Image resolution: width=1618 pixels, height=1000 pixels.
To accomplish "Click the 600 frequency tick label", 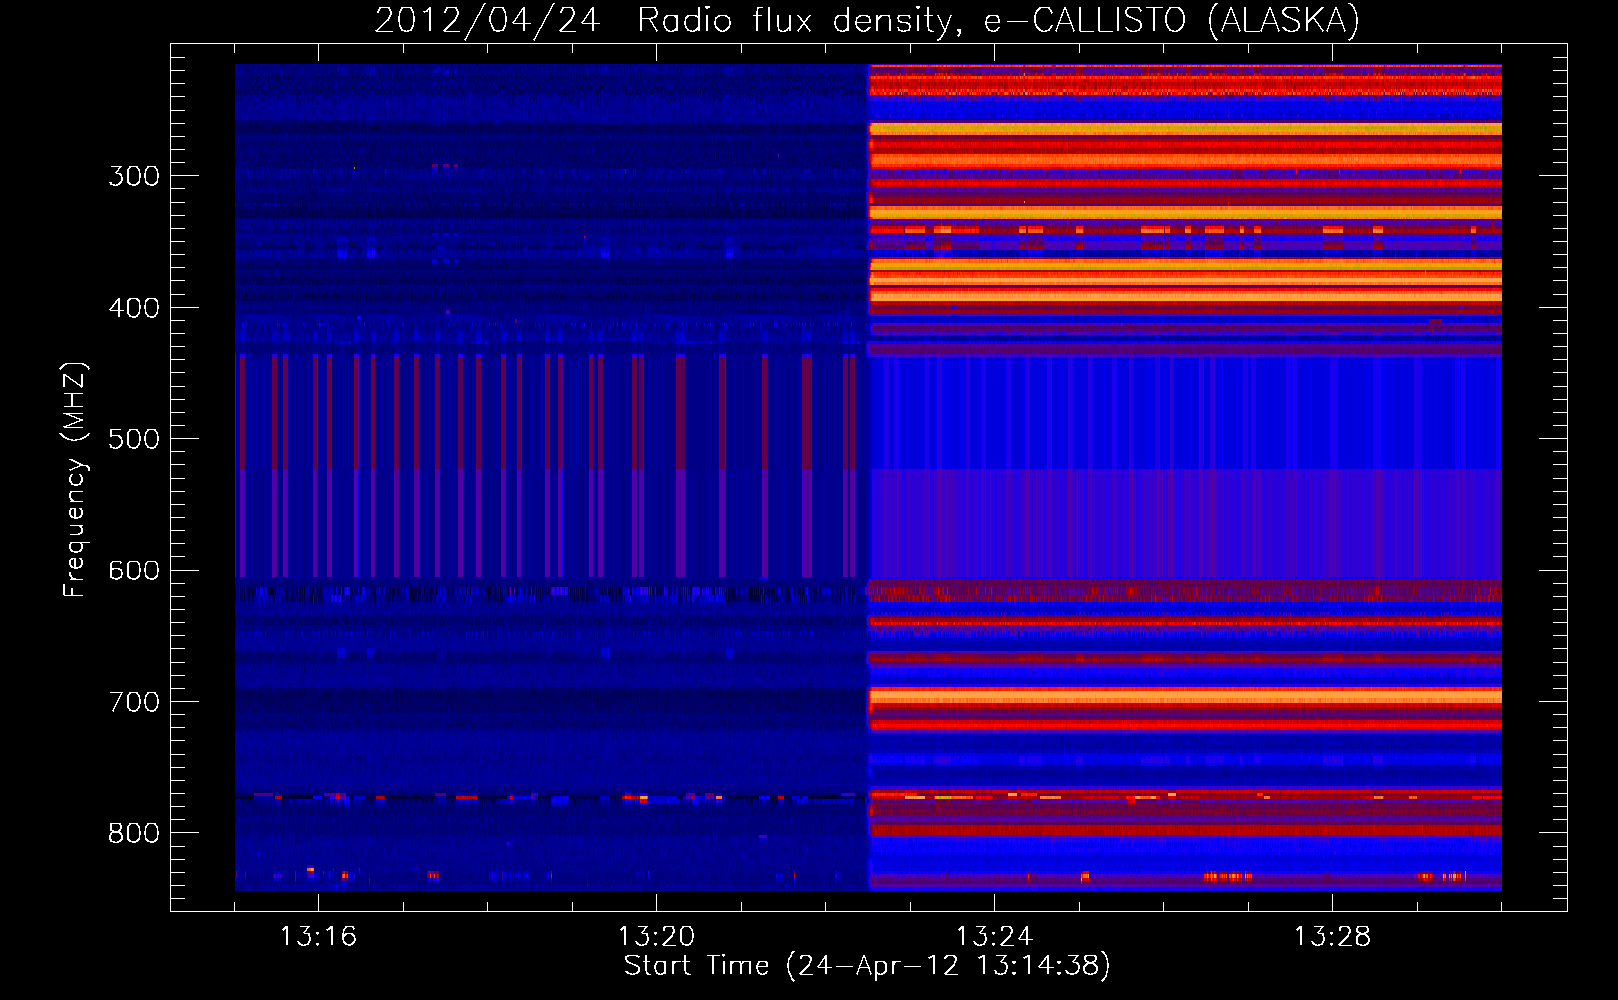I will pyautogui.click(x=134, y=571).
